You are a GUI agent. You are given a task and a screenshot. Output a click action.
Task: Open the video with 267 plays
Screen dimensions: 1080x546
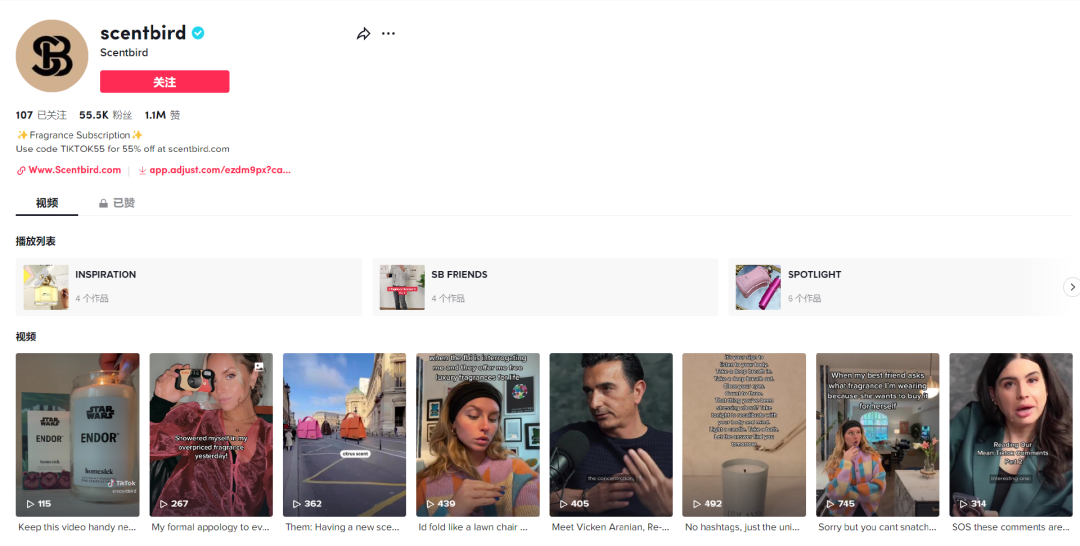(211, 435)
